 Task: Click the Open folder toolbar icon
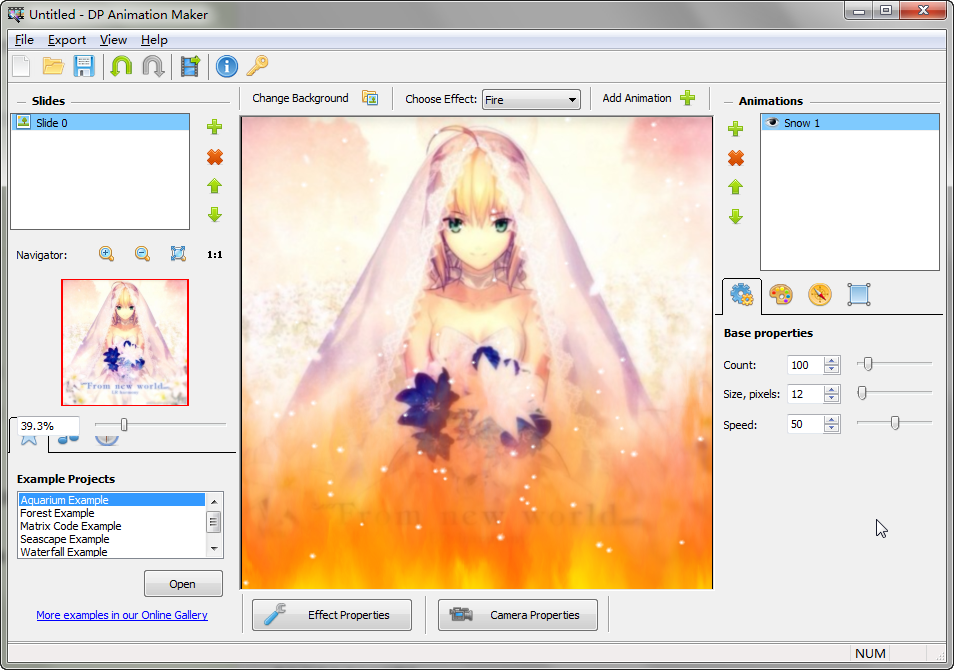[53, 67]
